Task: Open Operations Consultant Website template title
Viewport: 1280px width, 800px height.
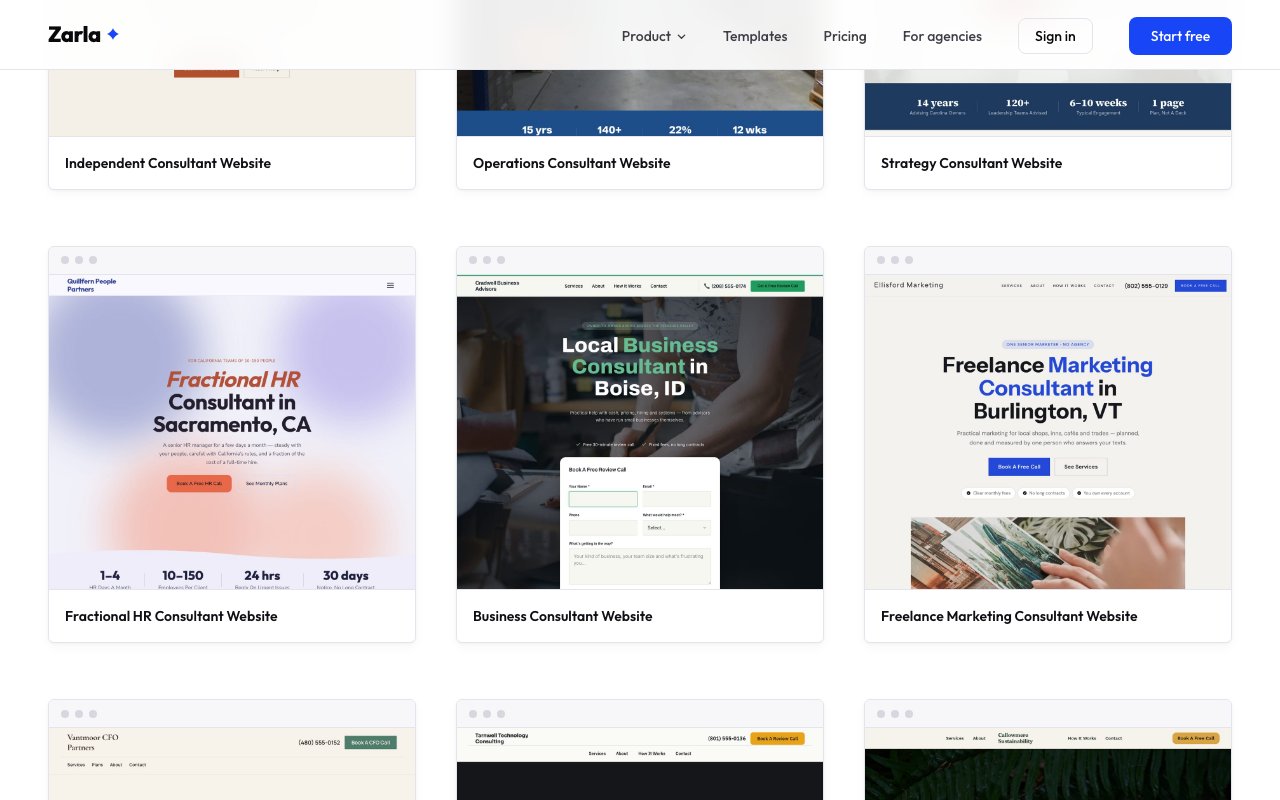Action: (x=572, y=163)
